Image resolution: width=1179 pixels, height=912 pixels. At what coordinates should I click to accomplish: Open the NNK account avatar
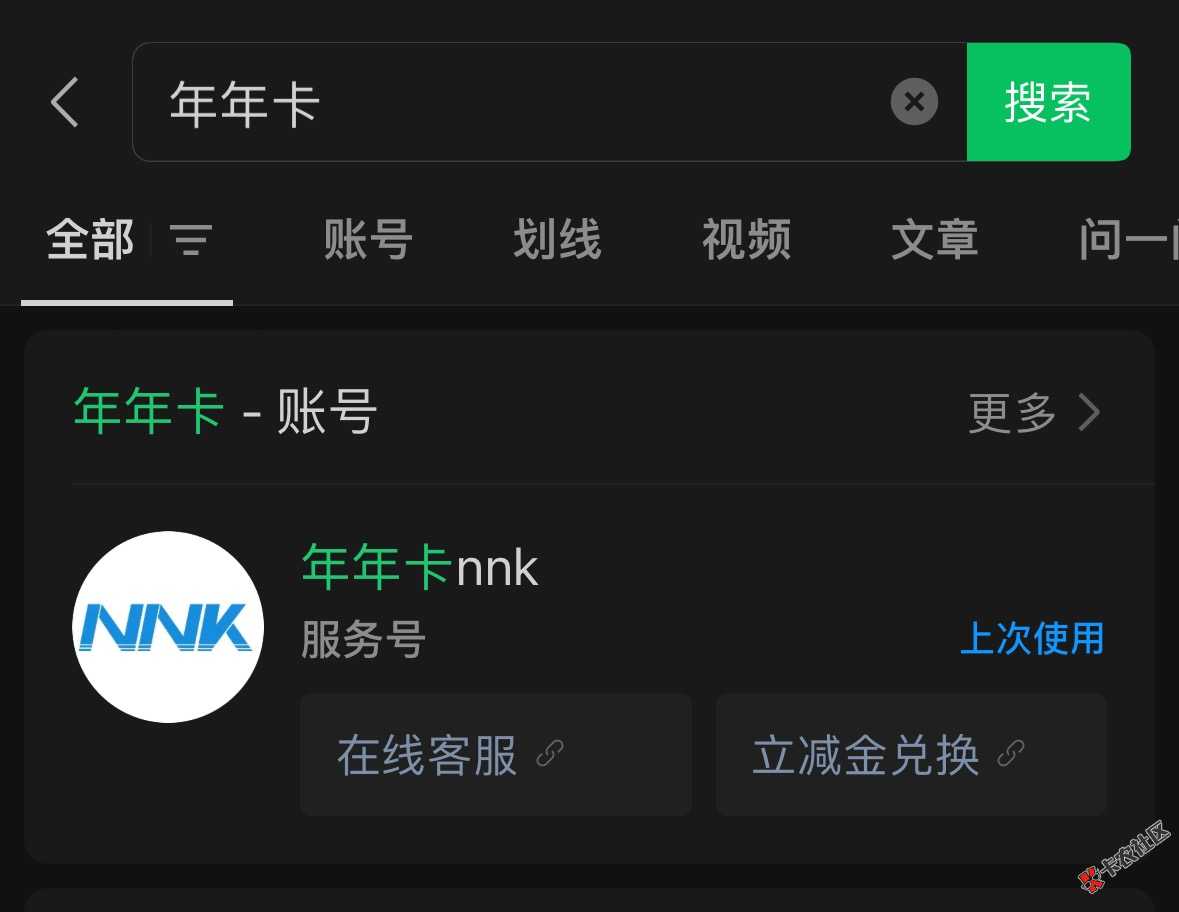click(x=168, y=627)
